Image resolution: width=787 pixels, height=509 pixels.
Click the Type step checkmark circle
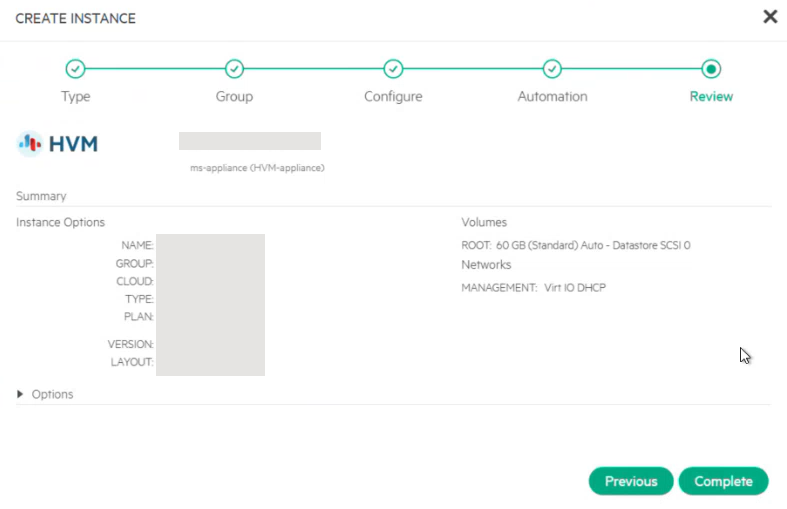[75, 69]
